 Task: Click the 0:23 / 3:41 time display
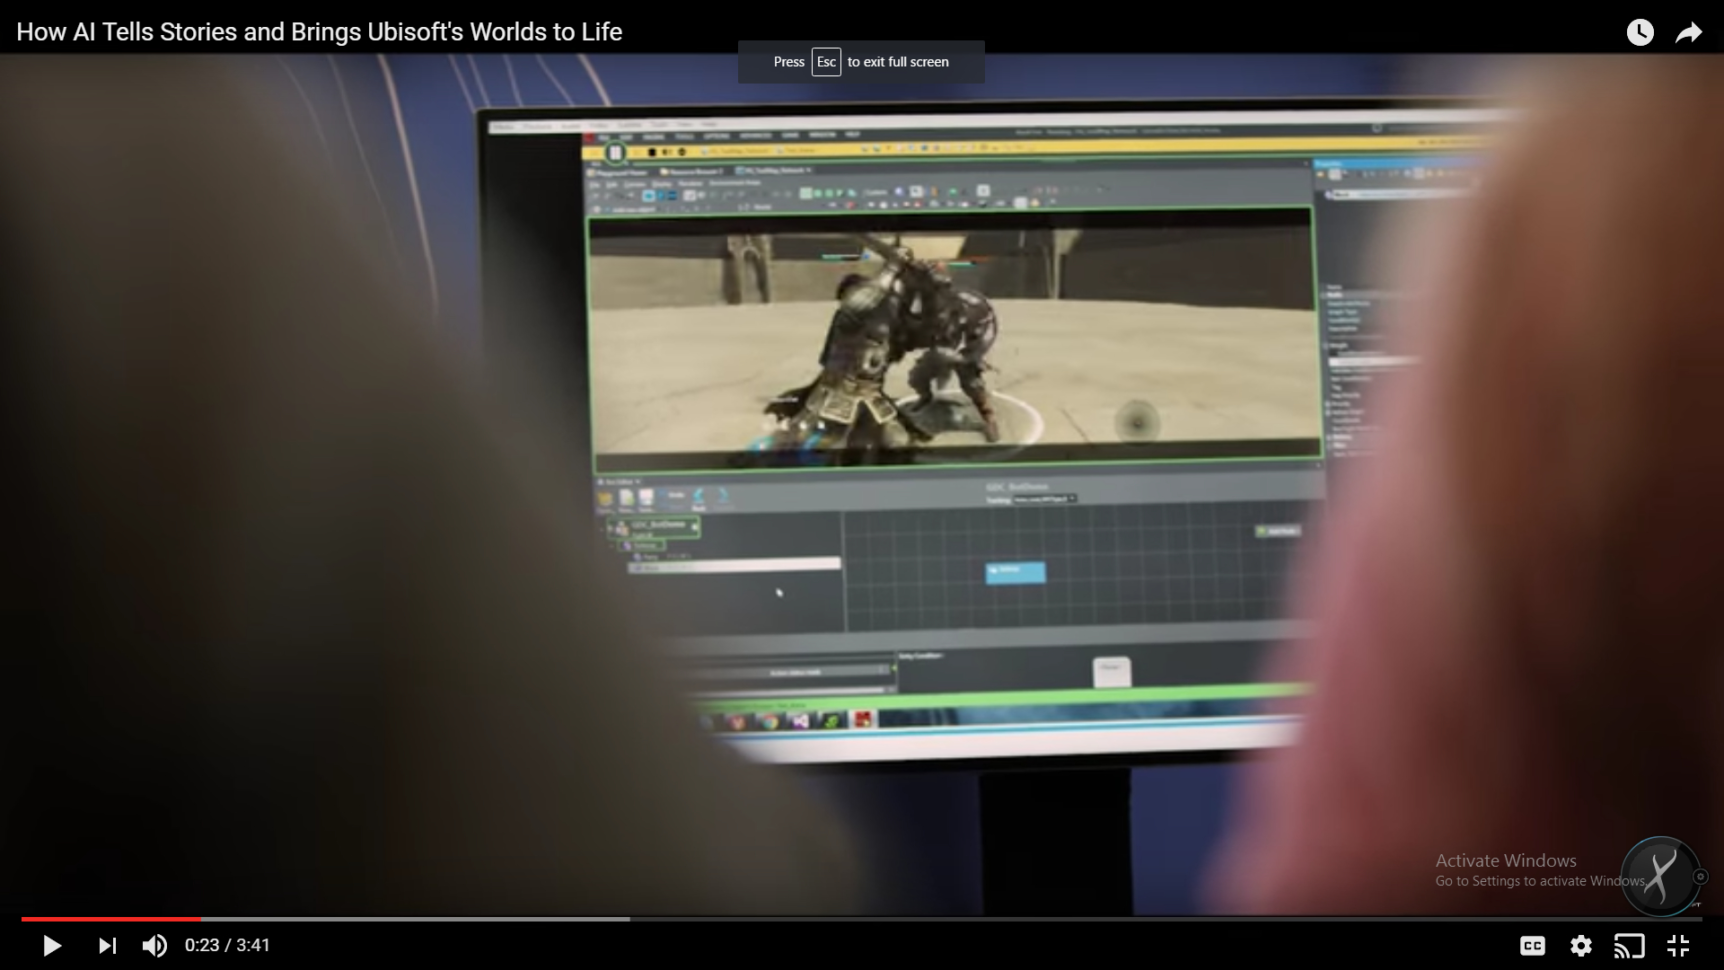point(227,945)
